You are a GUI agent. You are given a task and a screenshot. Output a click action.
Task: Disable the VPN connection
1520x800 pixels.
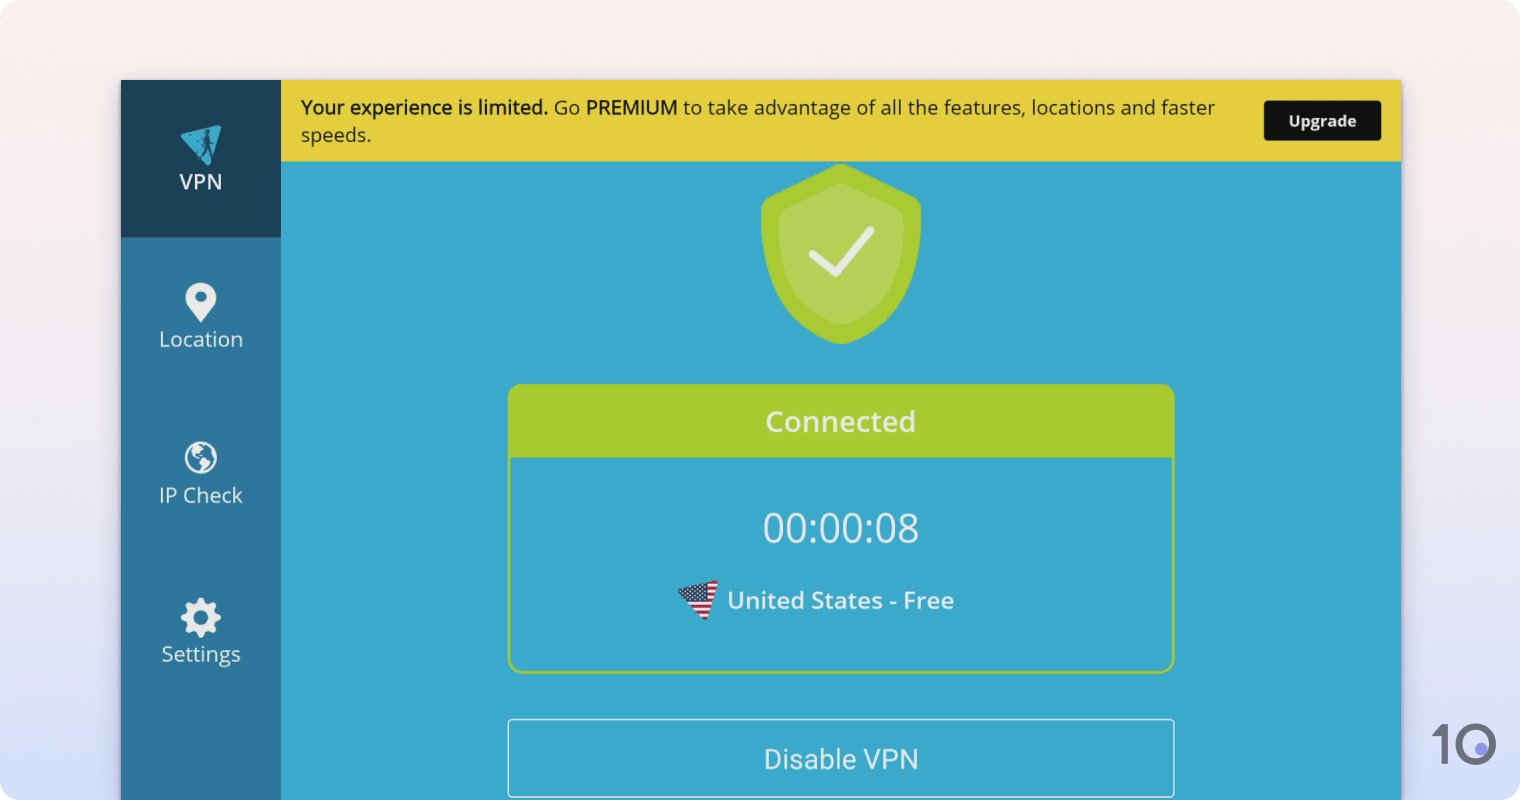[840, 758]
